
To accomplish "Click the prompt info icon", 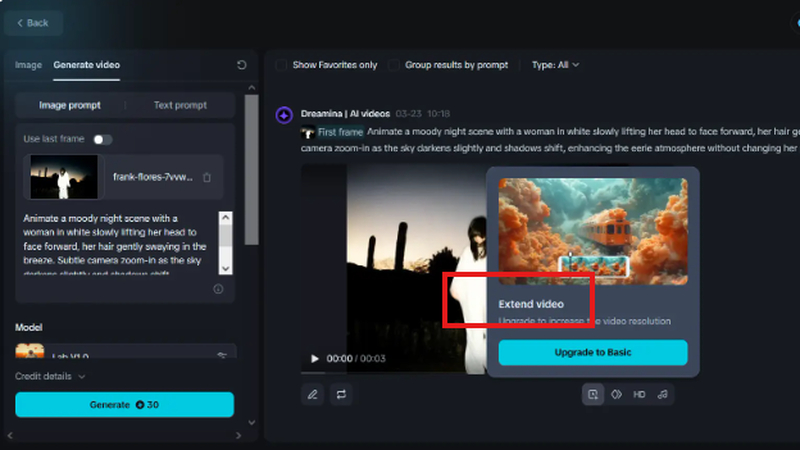I will point(218,289).
